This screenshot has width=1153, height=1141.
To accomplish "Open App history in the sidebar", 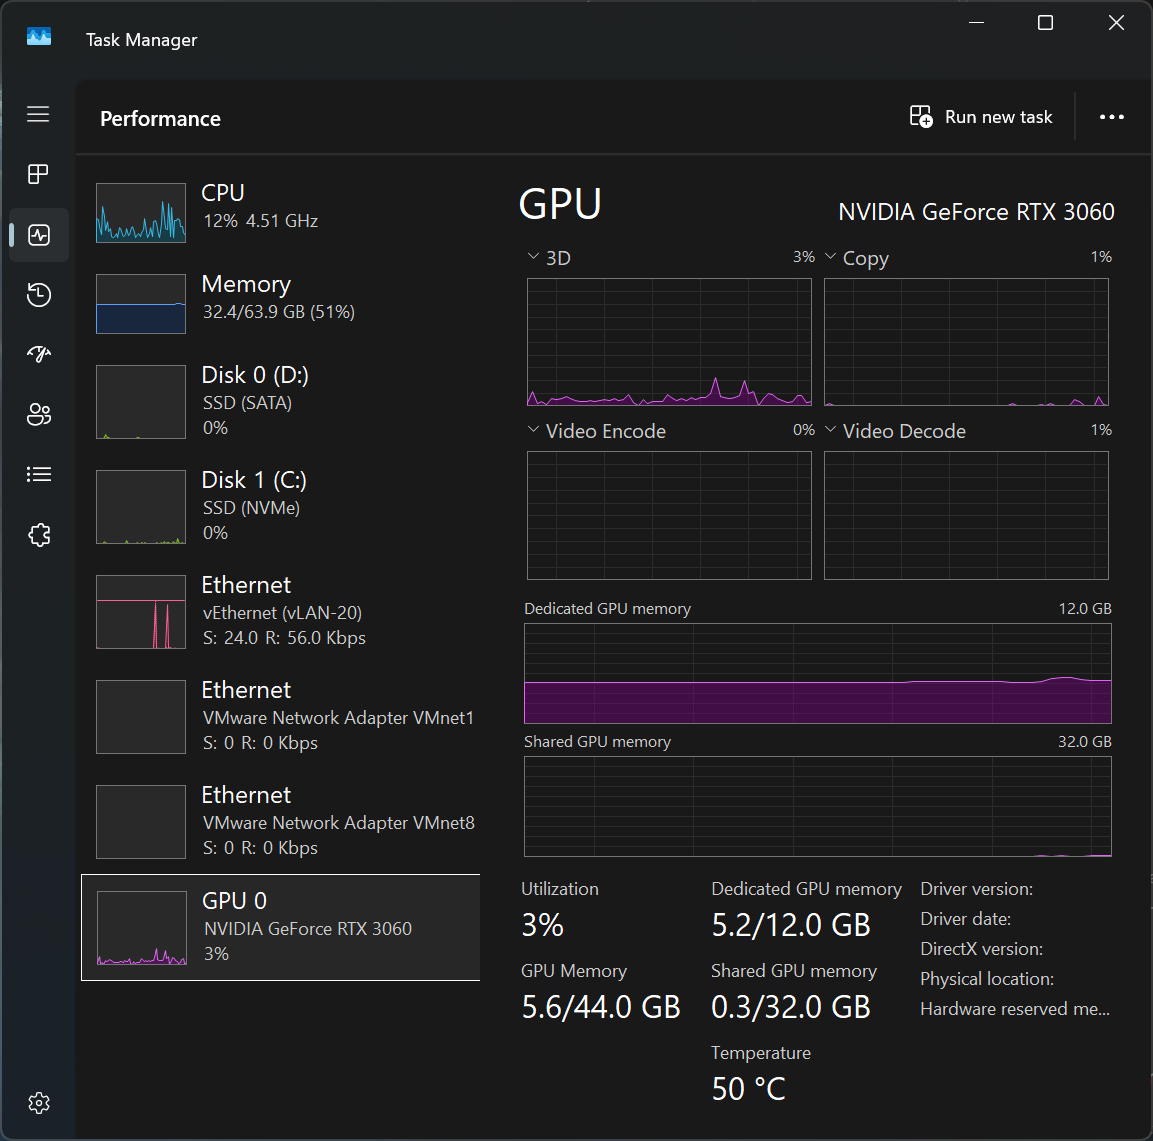I will pyautogui.click(x=38, y=294).
